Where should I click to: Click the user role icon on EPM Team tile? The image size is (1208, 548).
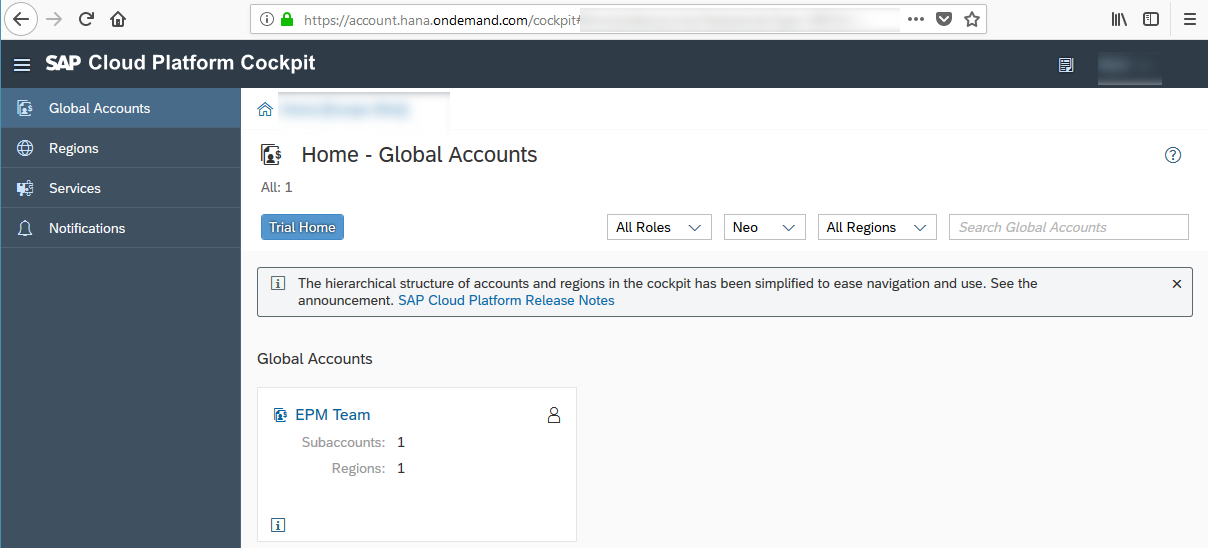pos(554,415)
